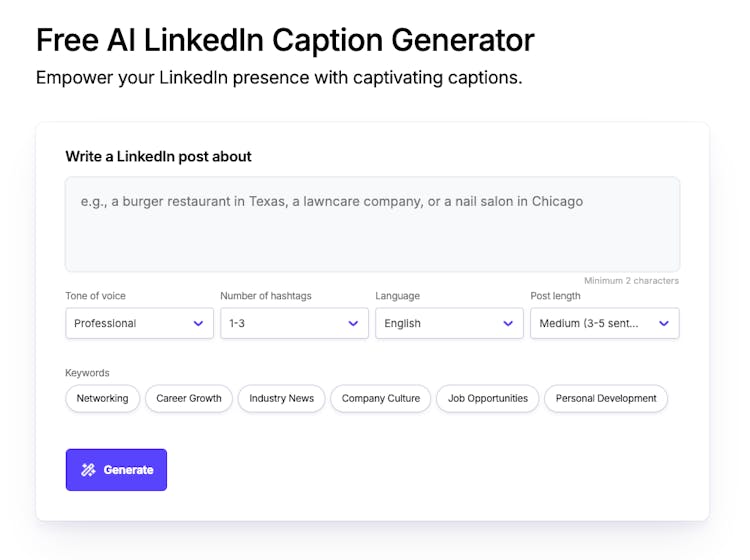Click the Post length chevron arrow
The height and width of the screenshot is (560, 750).
664,323
